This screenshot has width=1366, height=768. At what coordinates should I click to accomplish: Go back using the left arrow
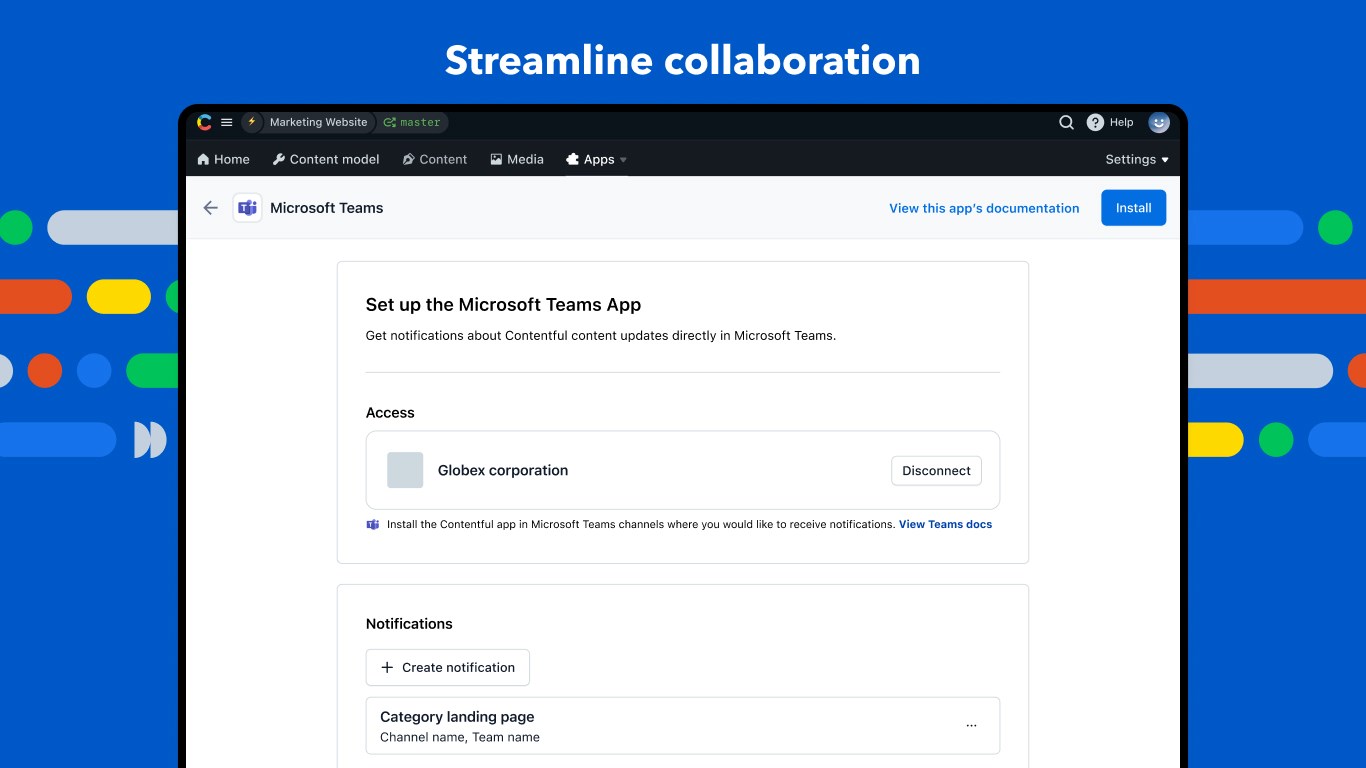click(210, 208)
